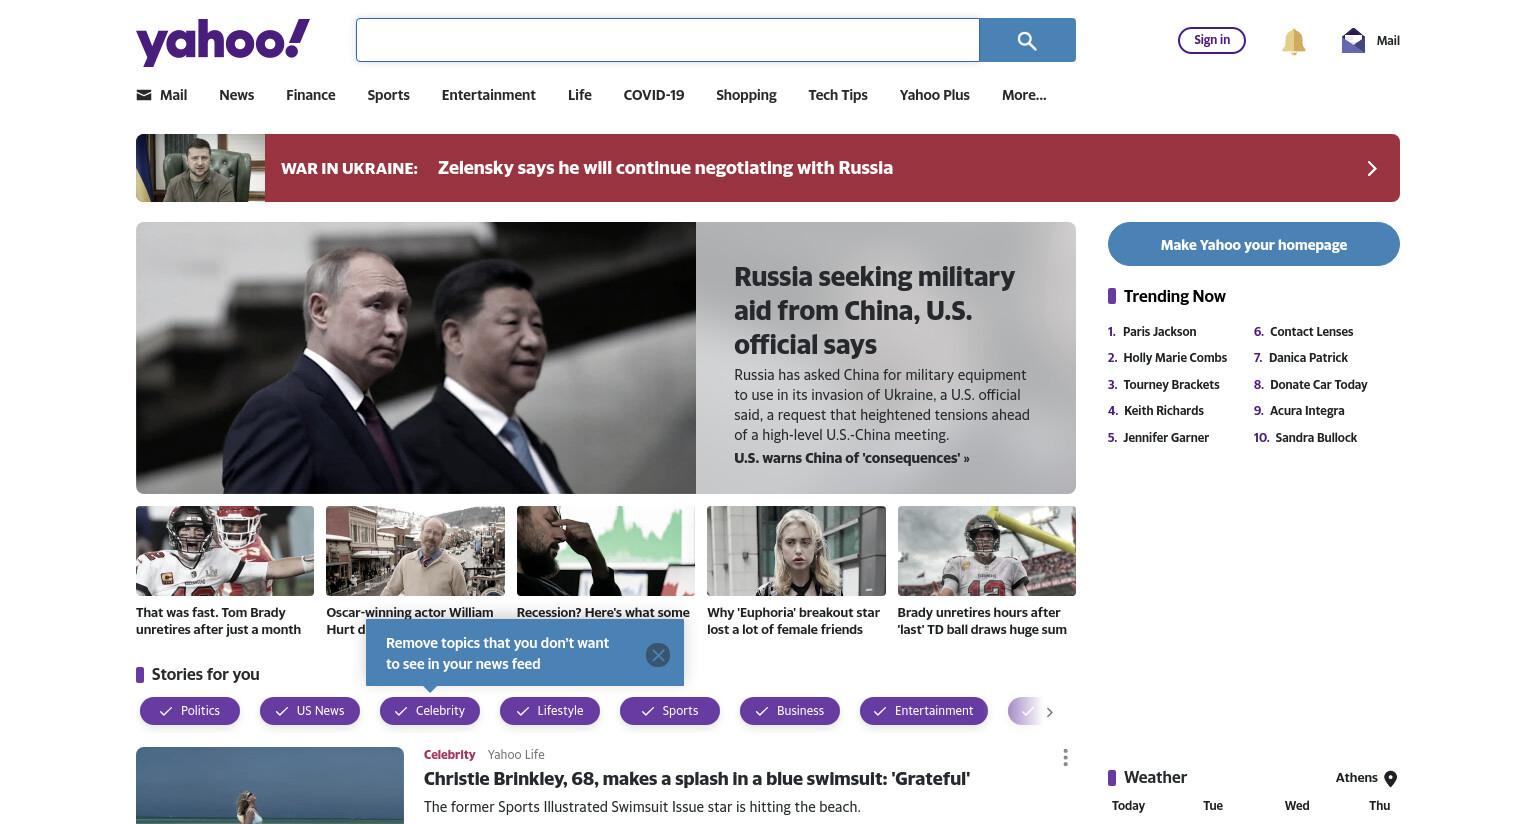The width and height of the screenshot is (1536, 824).
Task: Click the envelope icon in the navigation bar
Action: [x=144, y=95]
